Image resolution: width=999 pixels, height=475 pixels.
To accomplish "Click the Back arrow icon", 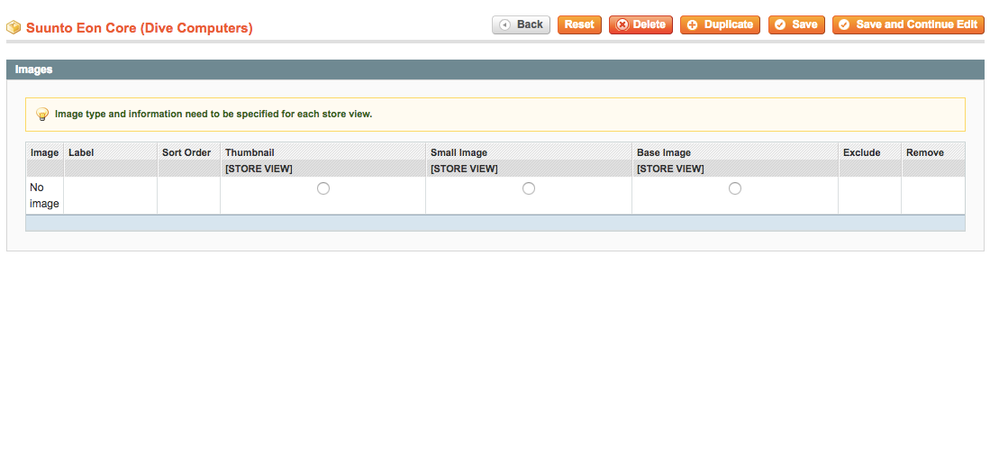I will (x=506, y=25).
